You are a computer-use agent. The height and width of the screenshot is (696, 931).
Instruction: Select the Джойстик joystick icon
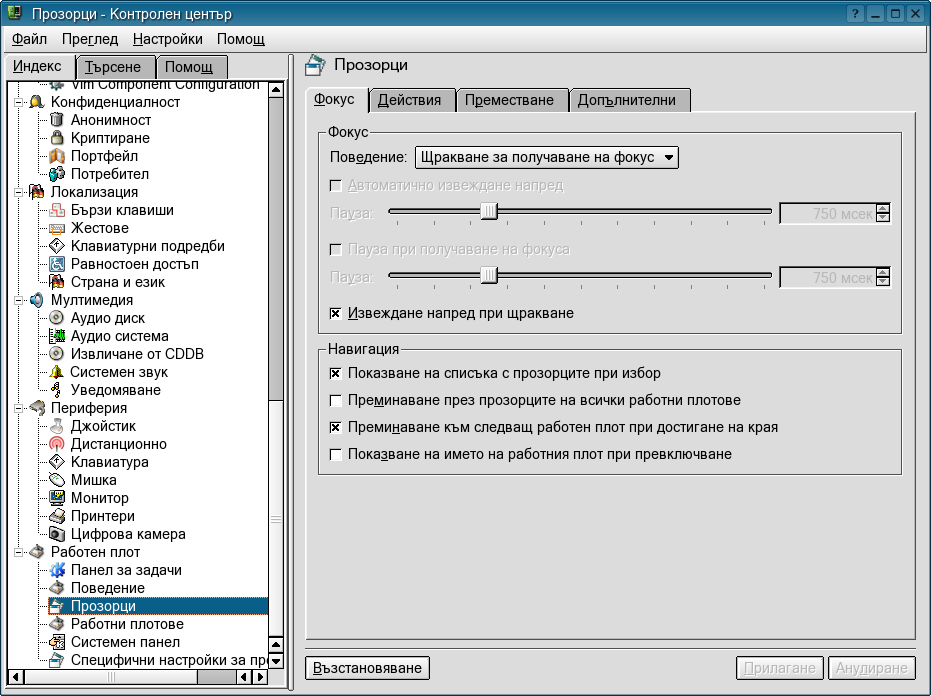pos(57,426)
